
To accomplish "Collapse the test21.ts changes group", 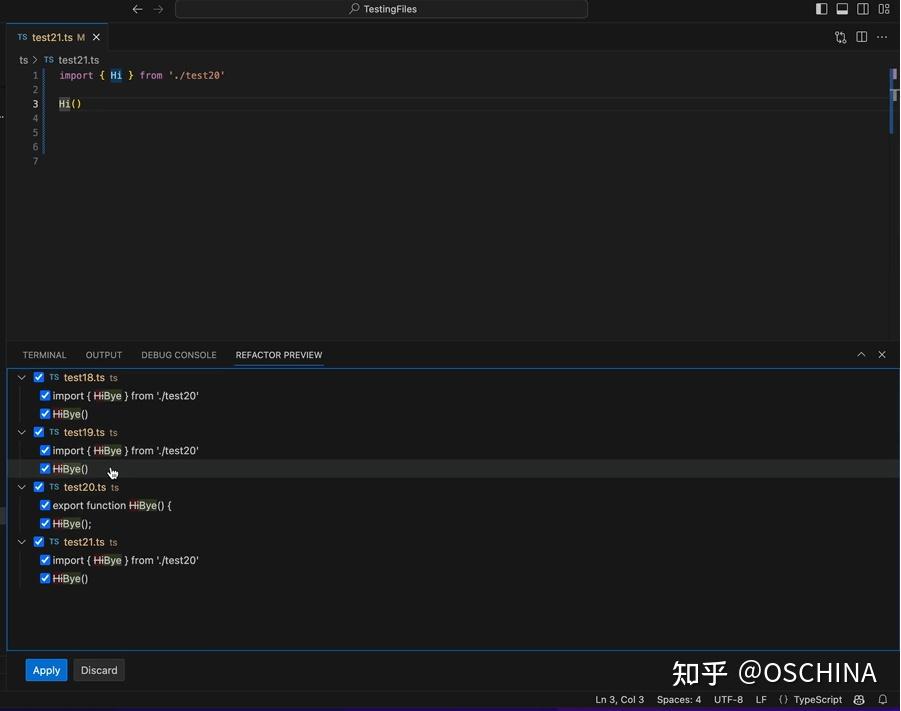I will click(x=21, y=541).
